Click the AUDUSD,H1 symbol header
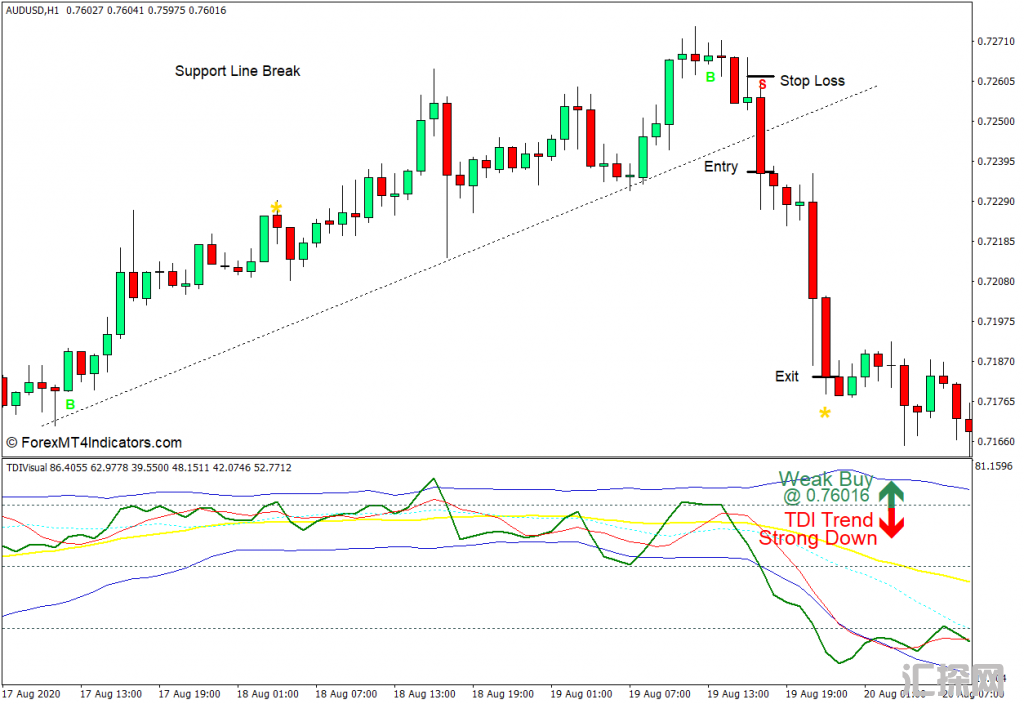This screenshot has width=1024, height=704. tap(31, 11)
